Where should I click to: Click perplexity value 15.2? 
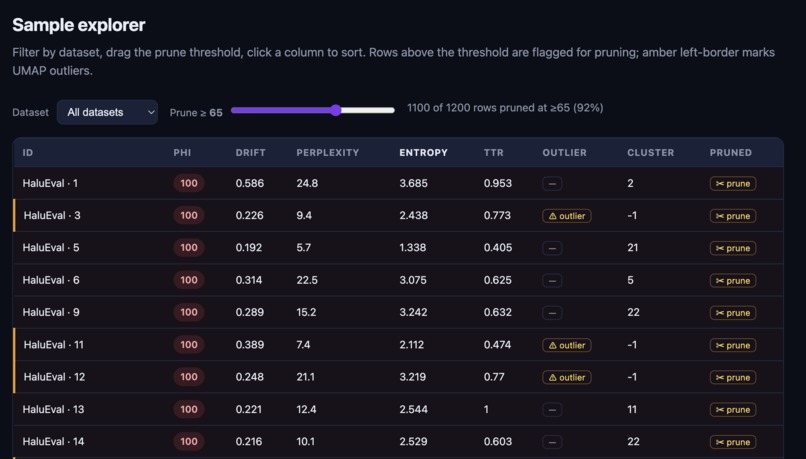pyautogui.click(x=306, y=312)
